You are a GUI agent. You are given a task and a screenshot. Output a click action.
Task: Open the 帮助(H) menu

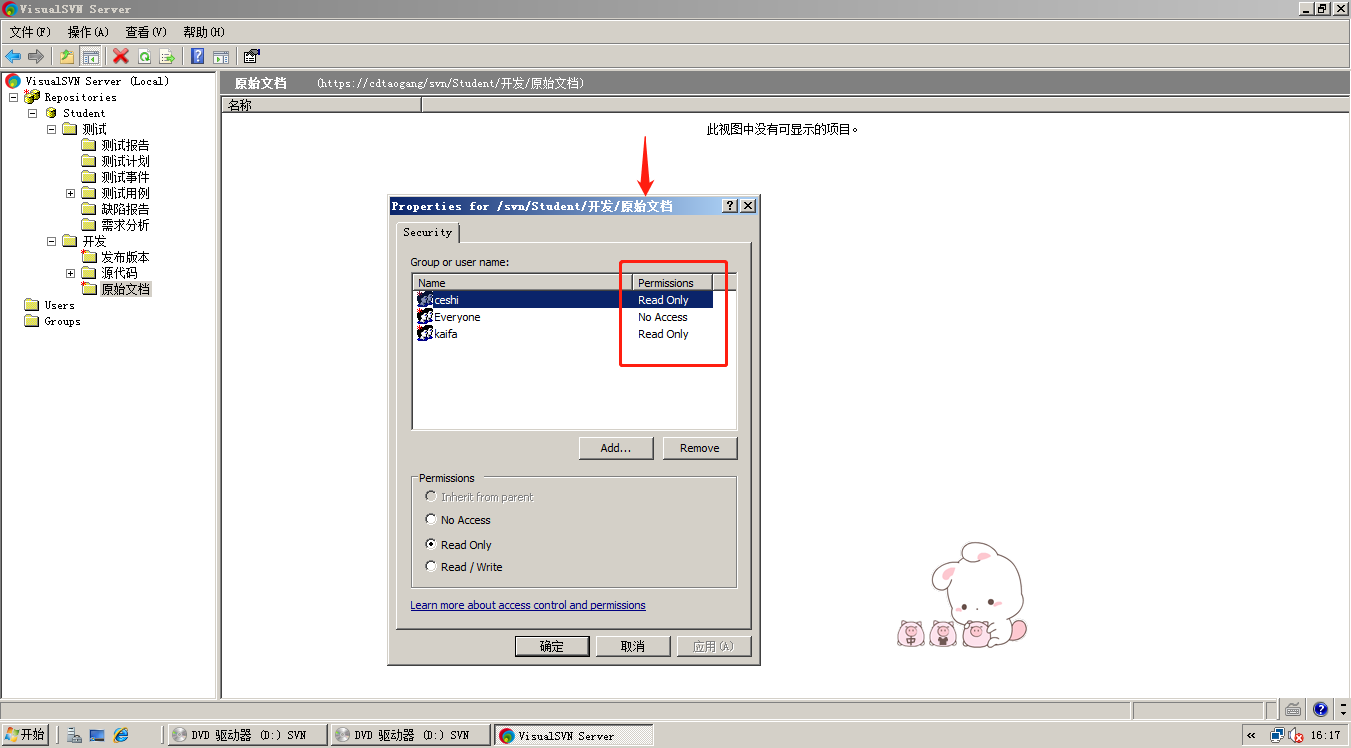[204, 32]
